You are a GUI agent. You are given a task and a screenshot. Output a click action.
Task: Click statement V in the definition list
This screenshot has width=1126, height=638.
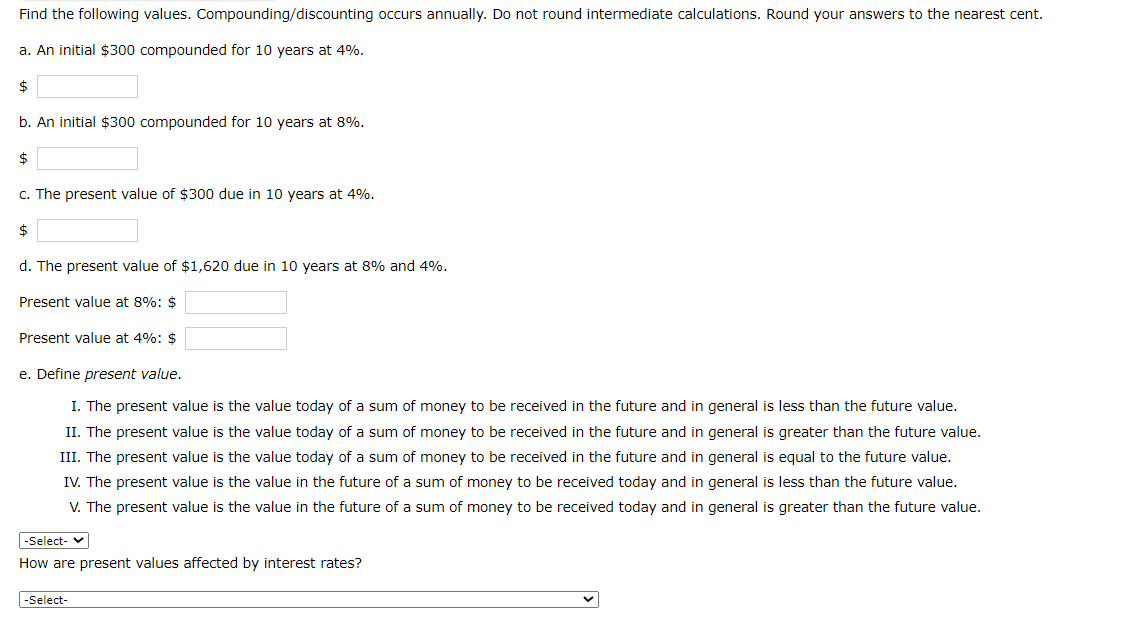525,507
